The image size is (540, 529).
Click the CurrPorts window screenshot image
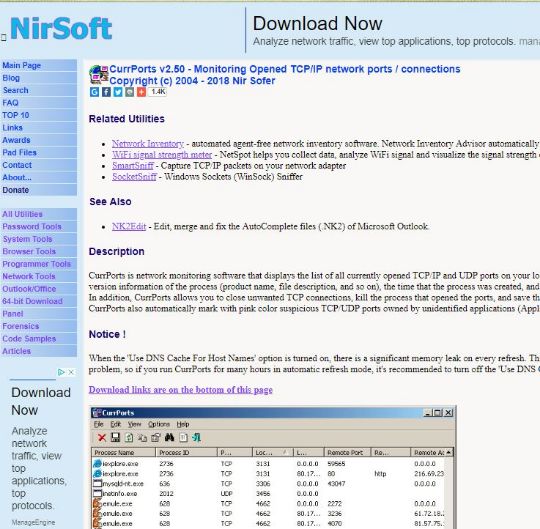273,467
